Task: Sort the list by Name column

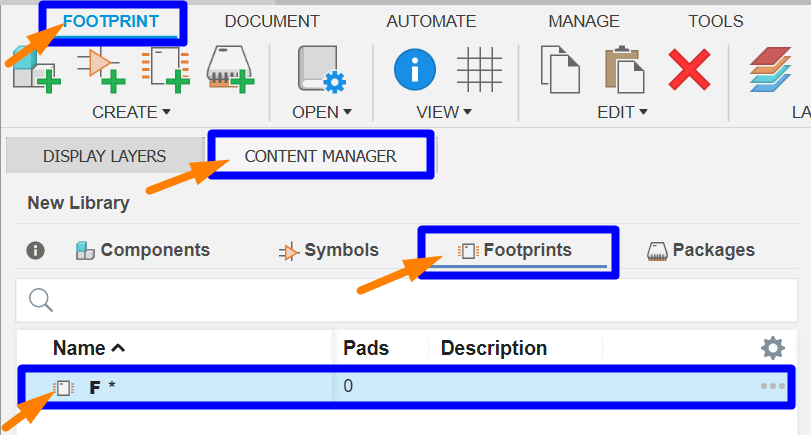Action: click(89, 348)
